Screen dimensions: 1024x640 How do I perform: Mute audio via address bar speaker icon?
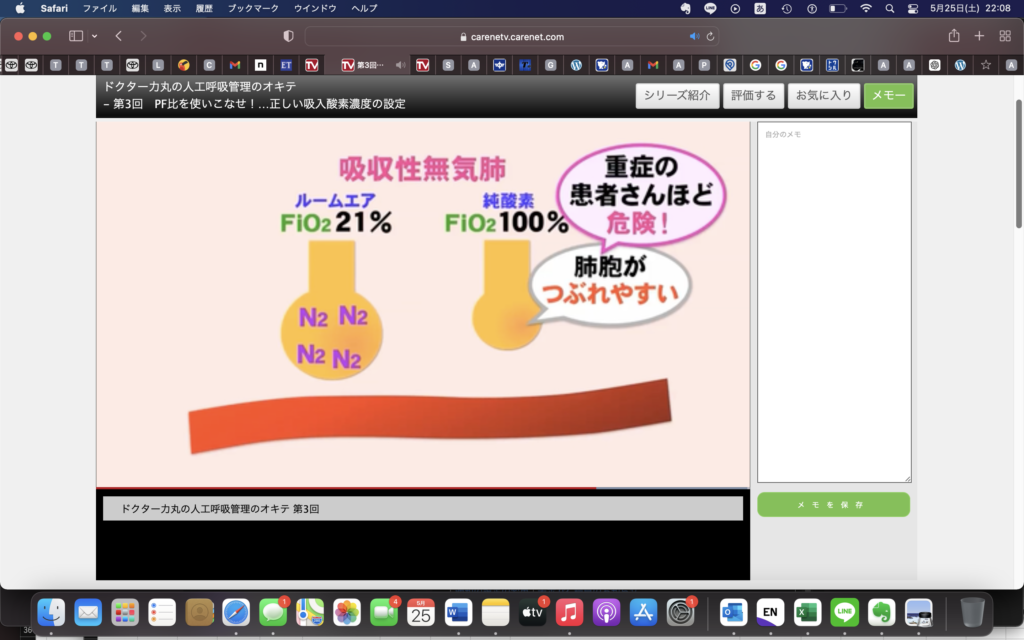click(694, 36)
